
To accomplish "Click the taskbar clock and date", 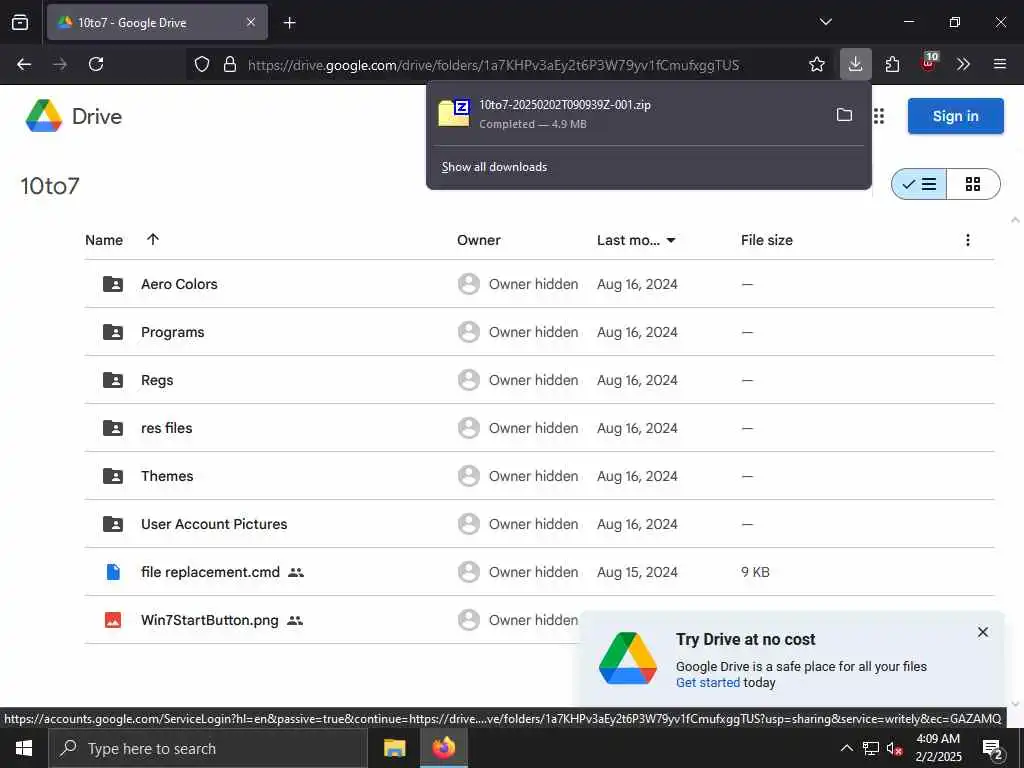I will pyautogui.click(x=938, y=748).
